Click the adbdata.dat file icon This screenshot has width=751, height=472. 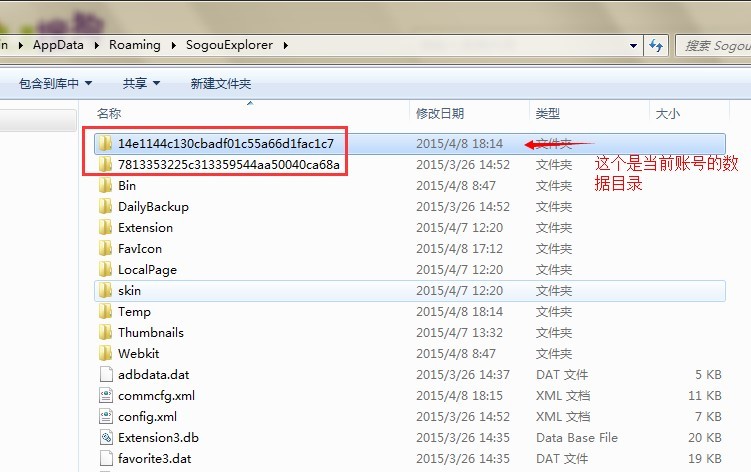point(106,374)
